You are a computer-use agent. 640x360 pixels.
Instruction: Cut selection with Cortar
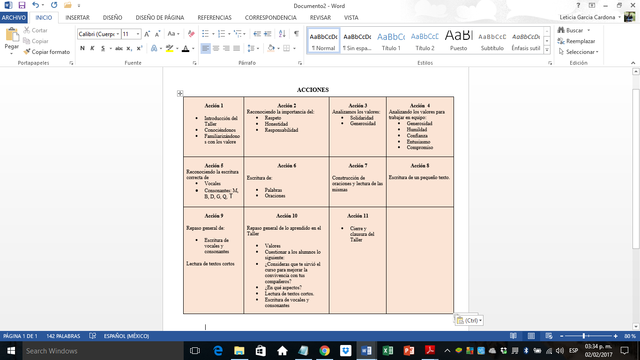pyautogui.click(x=36, y=30)
